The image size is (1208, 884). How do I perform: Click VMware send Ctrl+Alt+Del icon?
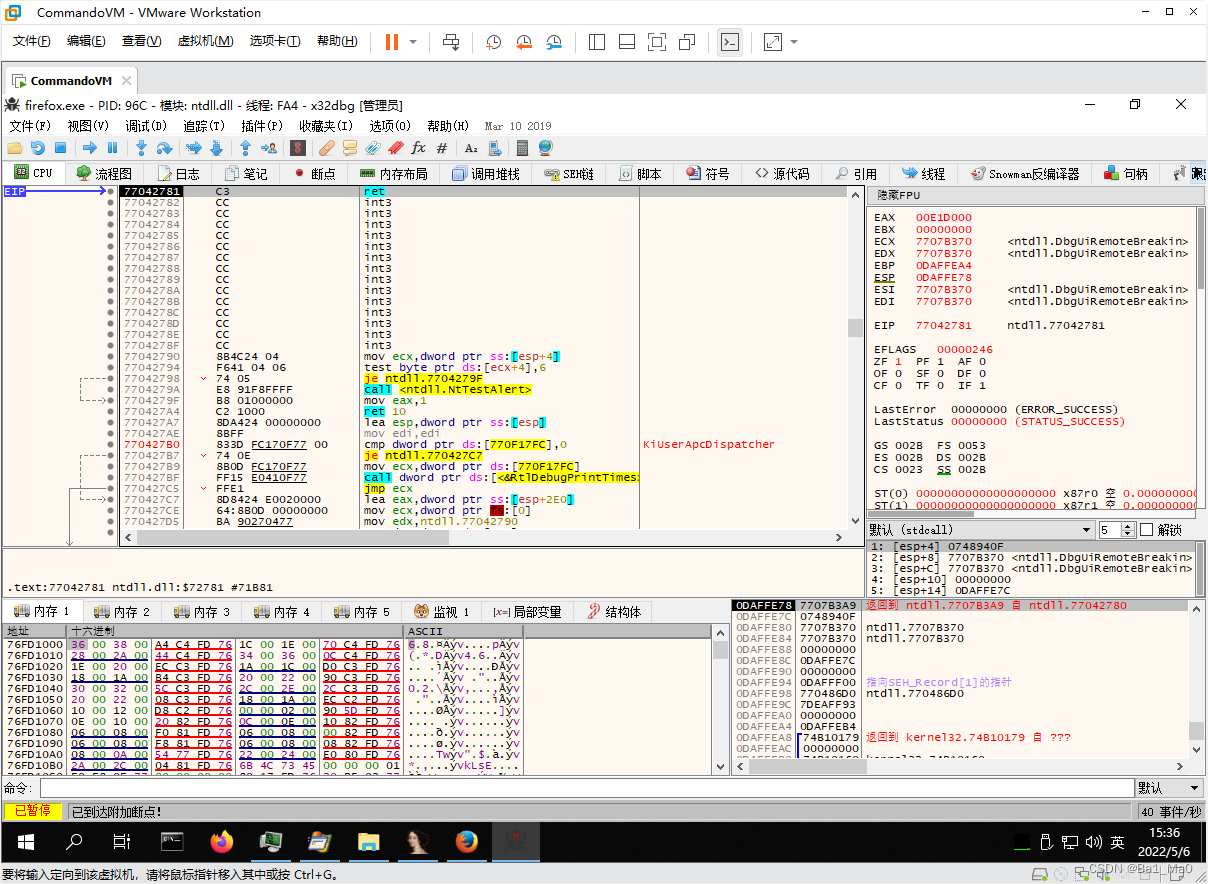click(451, 42)
